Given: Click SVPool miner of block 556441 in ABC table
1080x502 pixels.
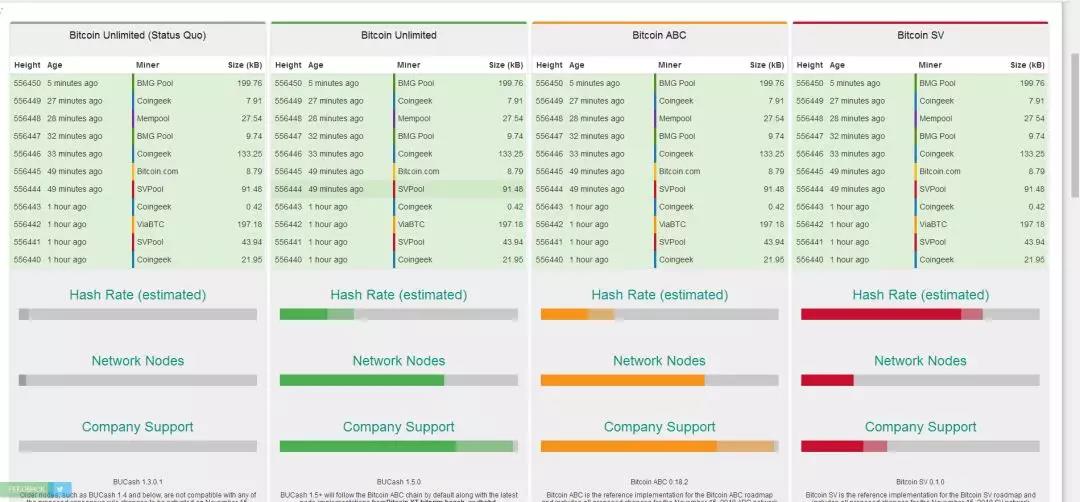Looking at the screenshot, I should 672,242.
